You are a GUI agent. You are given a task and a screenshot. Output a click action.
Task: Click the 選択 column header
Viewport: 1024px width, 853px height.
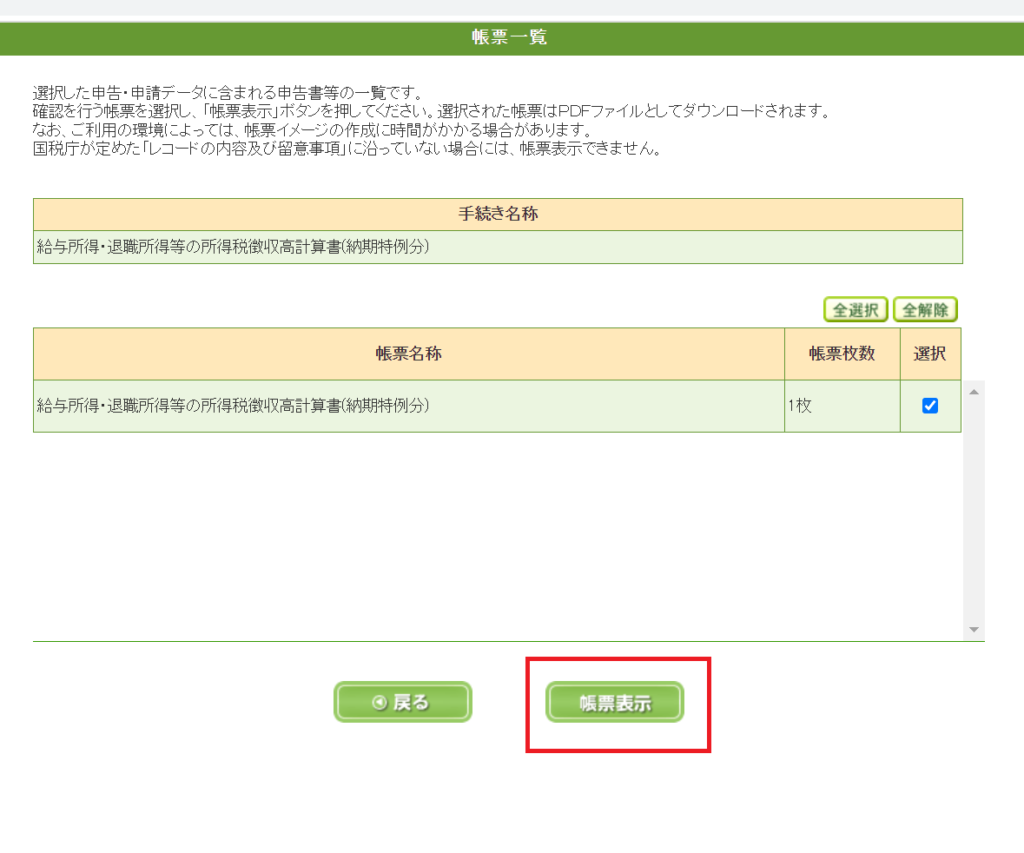coord(930,354)
